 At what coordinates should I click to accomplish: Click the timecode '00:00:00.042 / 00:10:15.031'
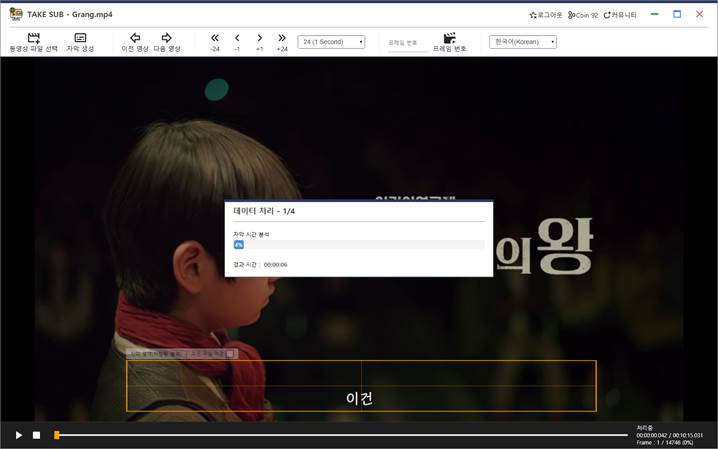pyautogui.click(x=669, y=435)
